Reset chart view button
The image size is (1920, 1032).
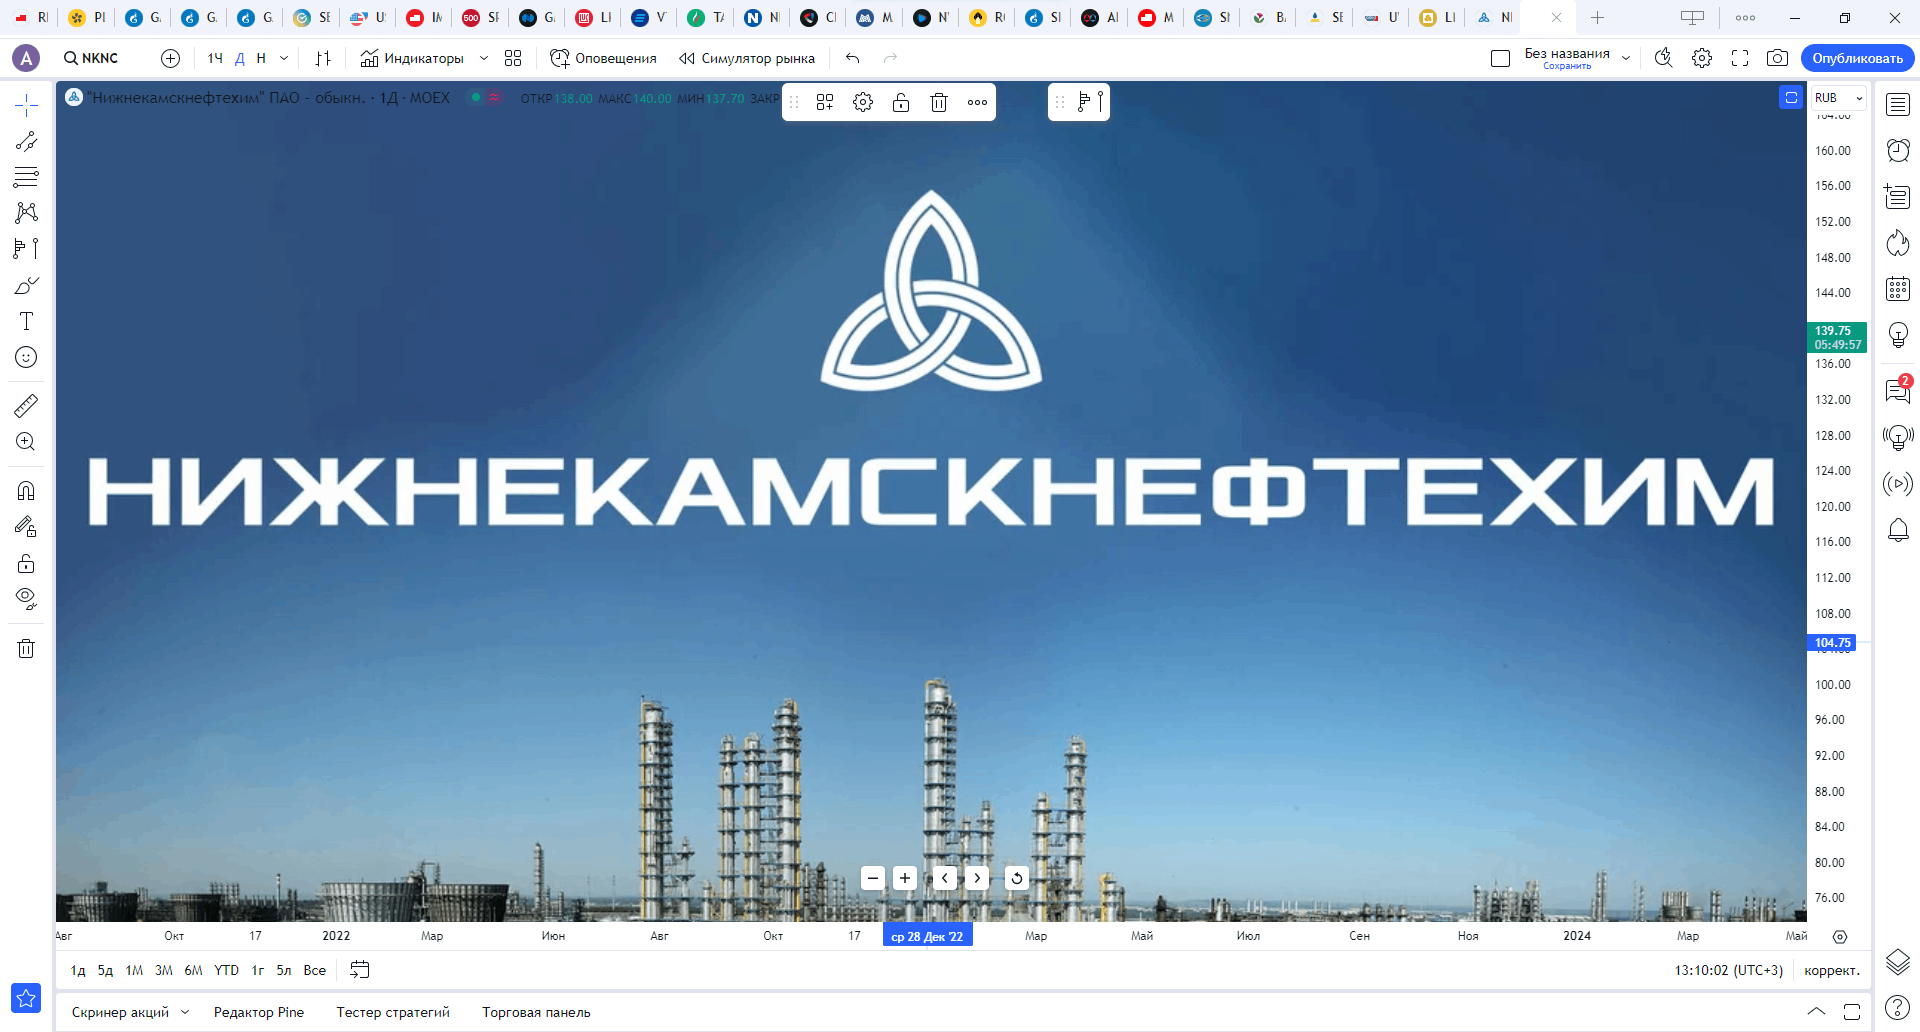tap(1017, 878)
